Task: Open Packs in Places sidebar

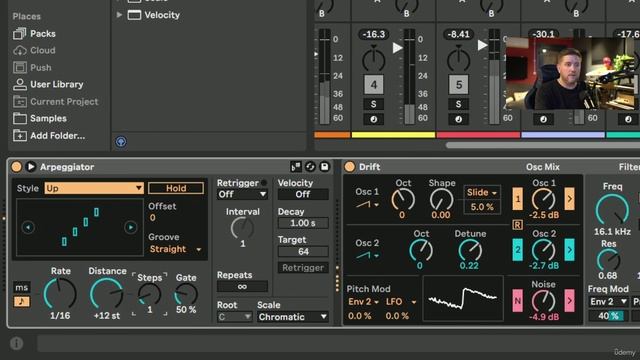Action: tap(34, 33)
